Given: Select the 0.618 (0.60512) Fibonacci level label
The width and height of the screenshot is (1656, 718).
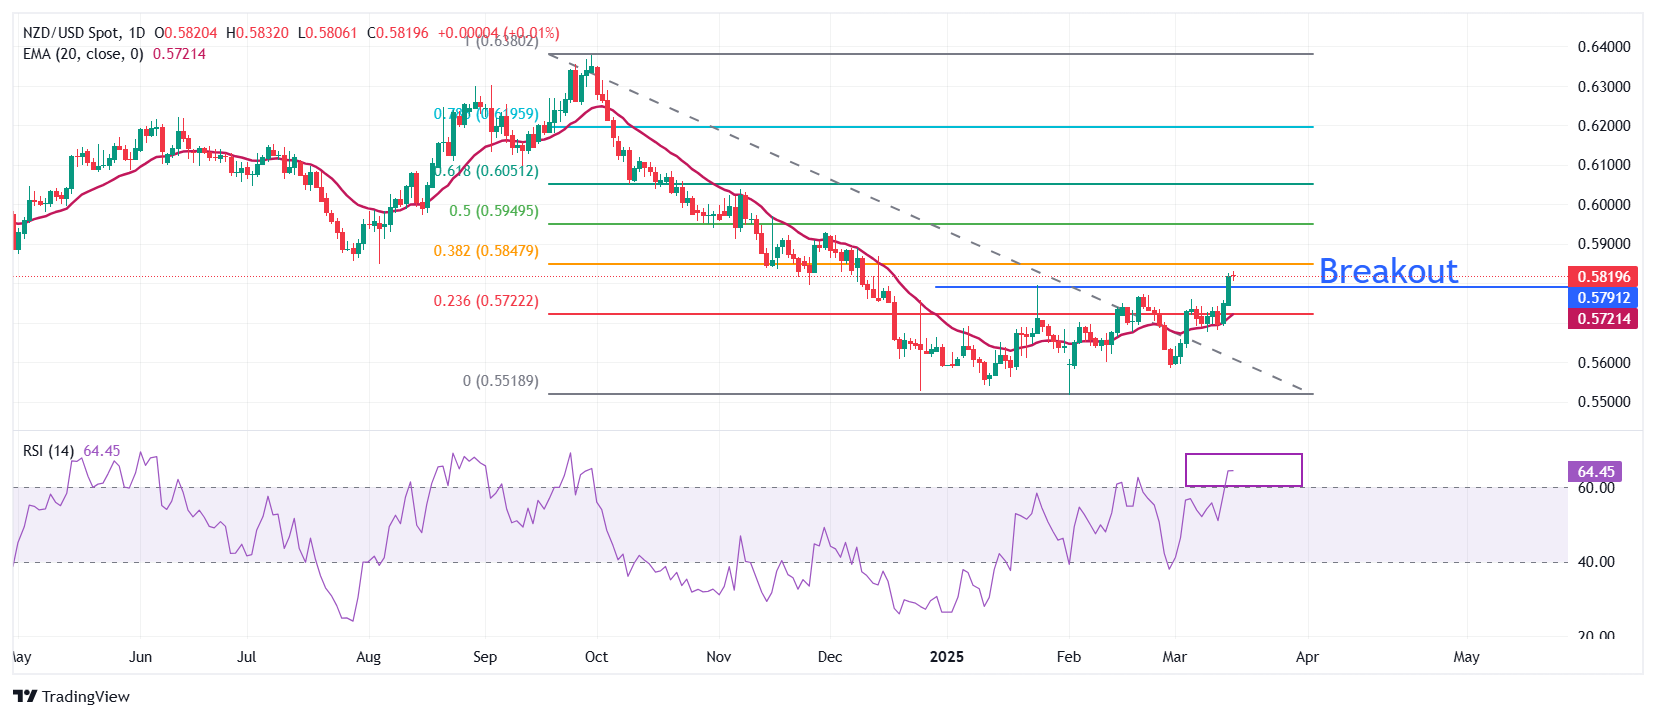Looking at the screenshot, I should coord(488,171).
